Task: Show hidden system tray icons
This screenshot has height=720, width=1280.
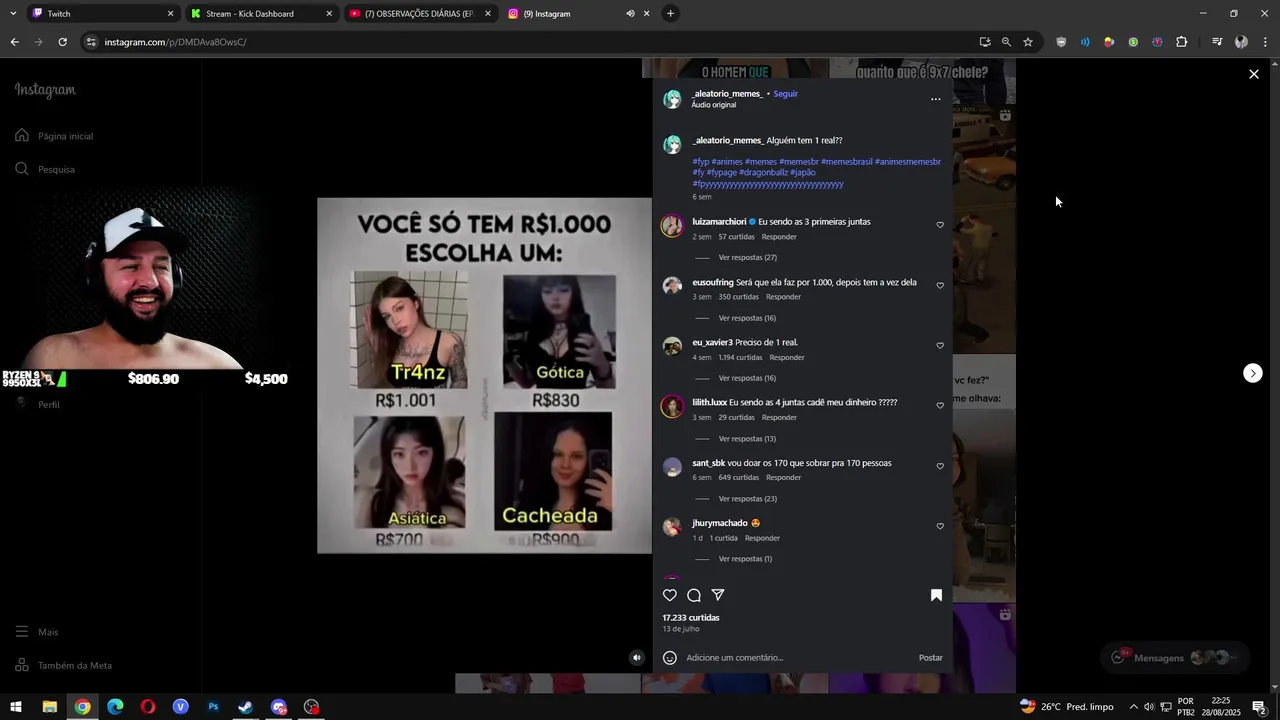Action: pos(1133,707)
